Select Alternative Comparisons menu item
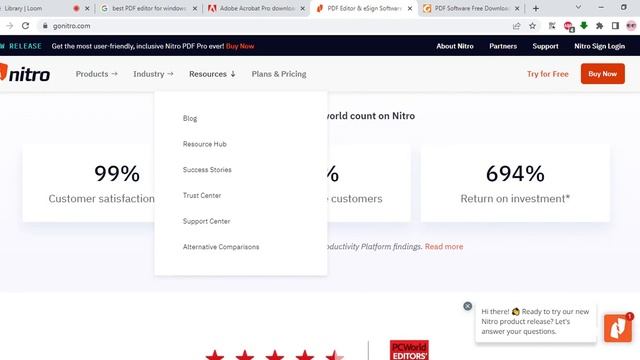 click(x=221, y=247)
